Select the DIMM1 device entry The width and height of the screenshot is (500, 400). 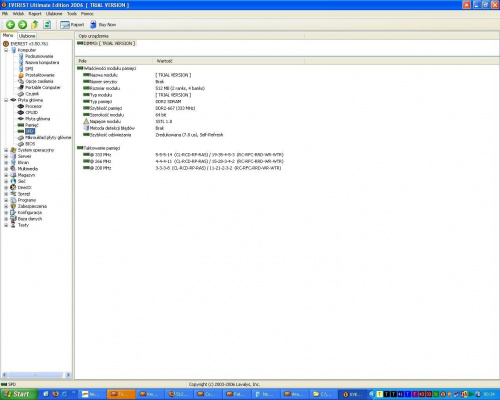[106, 43]
